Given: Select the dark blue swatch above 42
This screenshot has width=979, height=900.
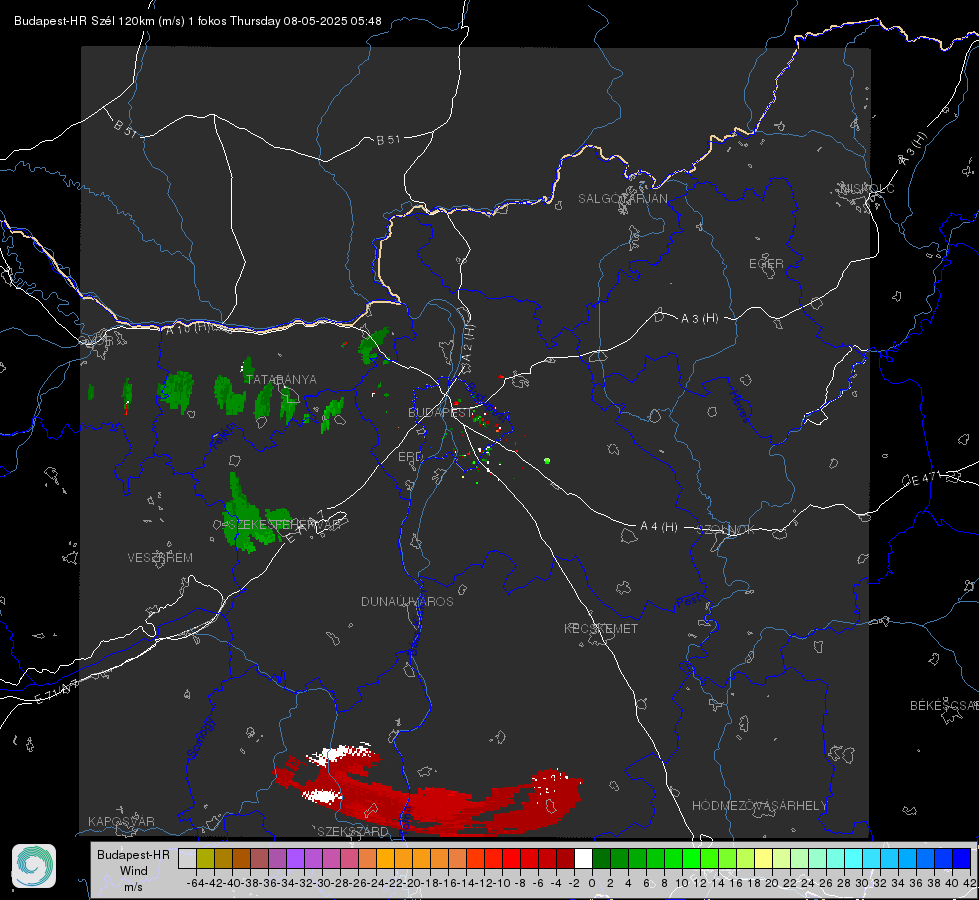Looking at the screenshot, I should click(962, 859).
